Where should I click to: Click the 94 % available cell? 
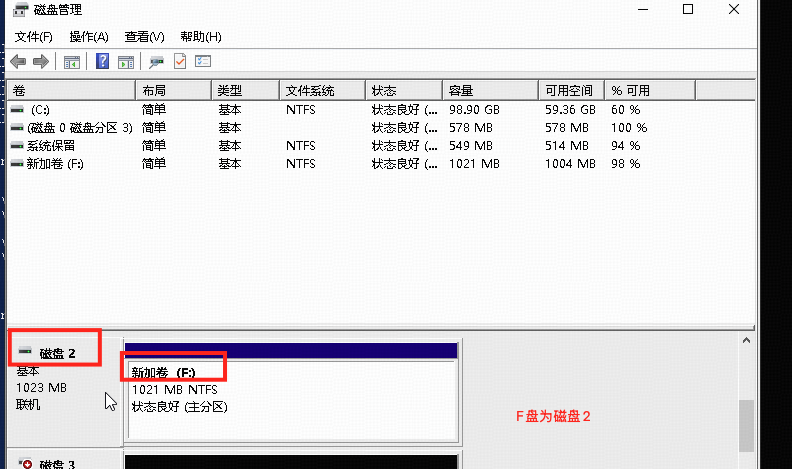[625, 146]
